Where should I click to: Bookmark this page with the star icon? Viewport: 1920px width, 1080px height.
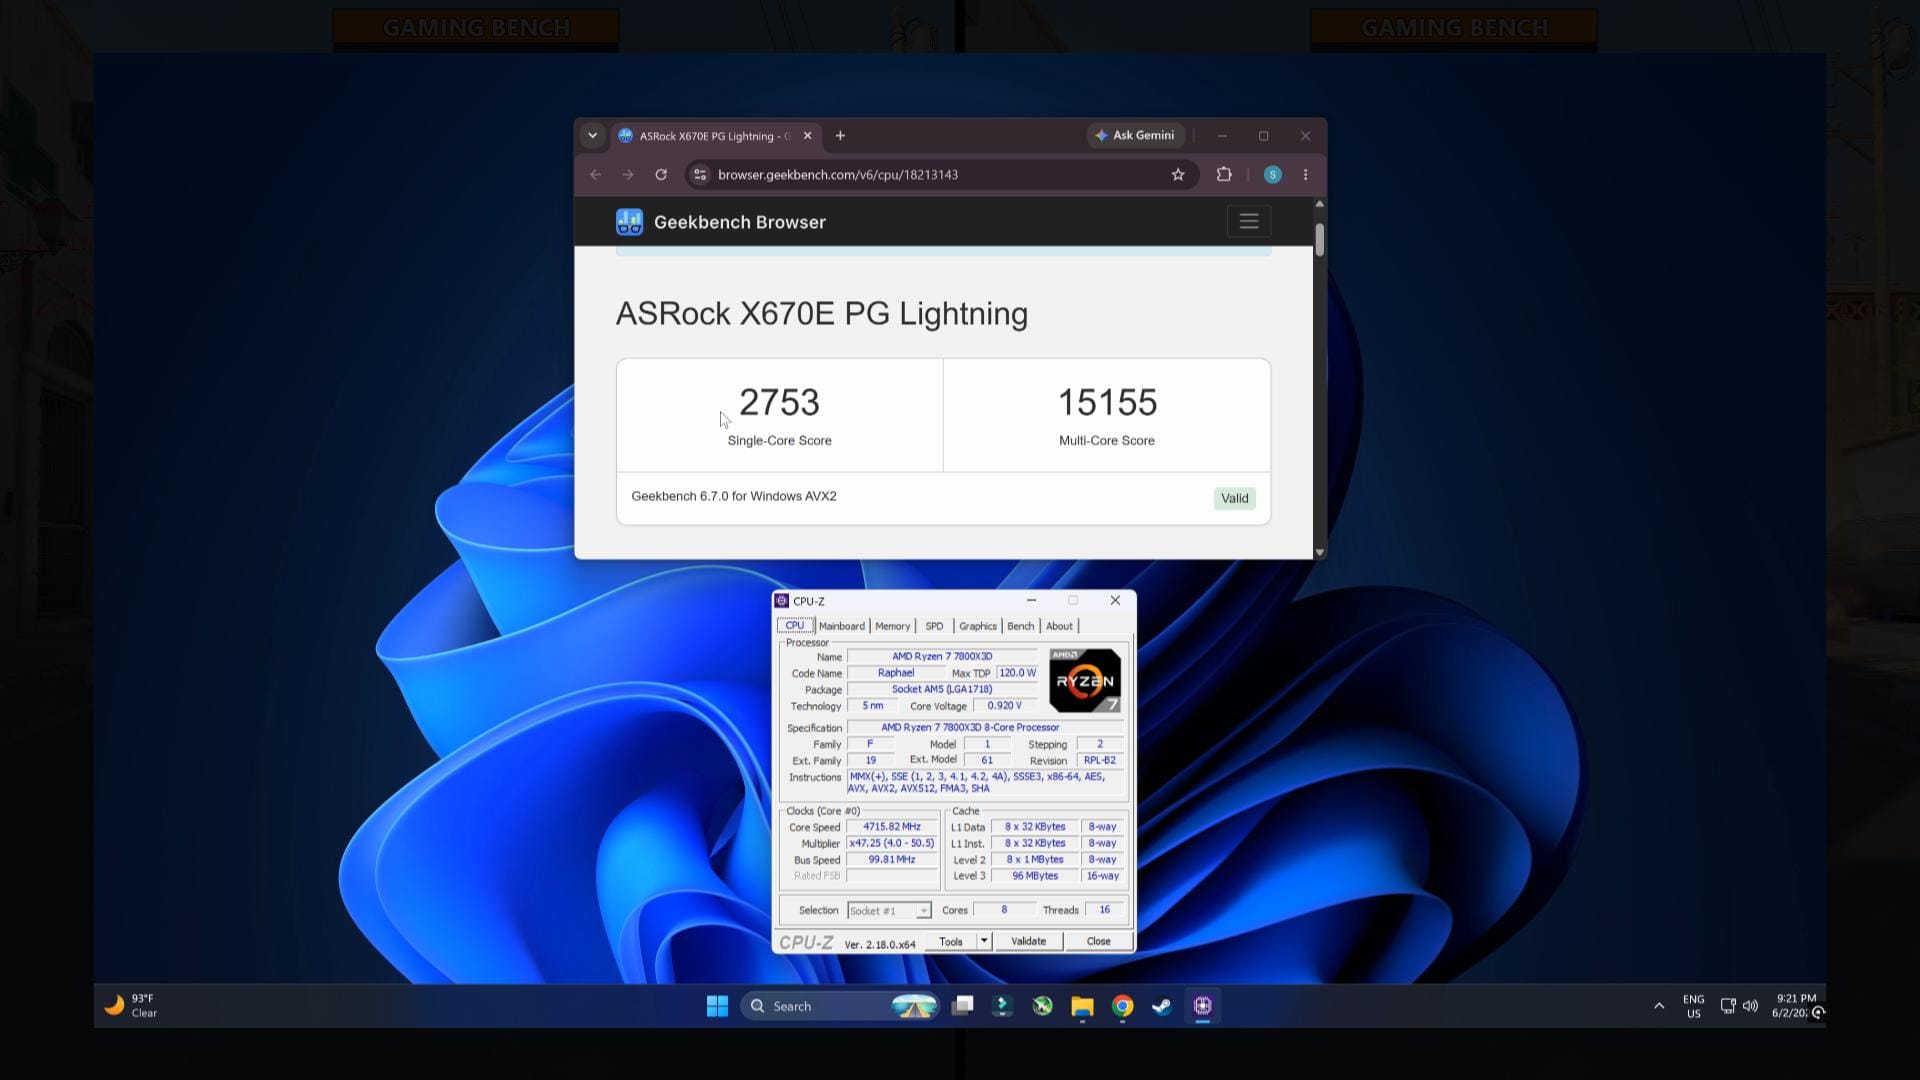tap(1178, 175)
